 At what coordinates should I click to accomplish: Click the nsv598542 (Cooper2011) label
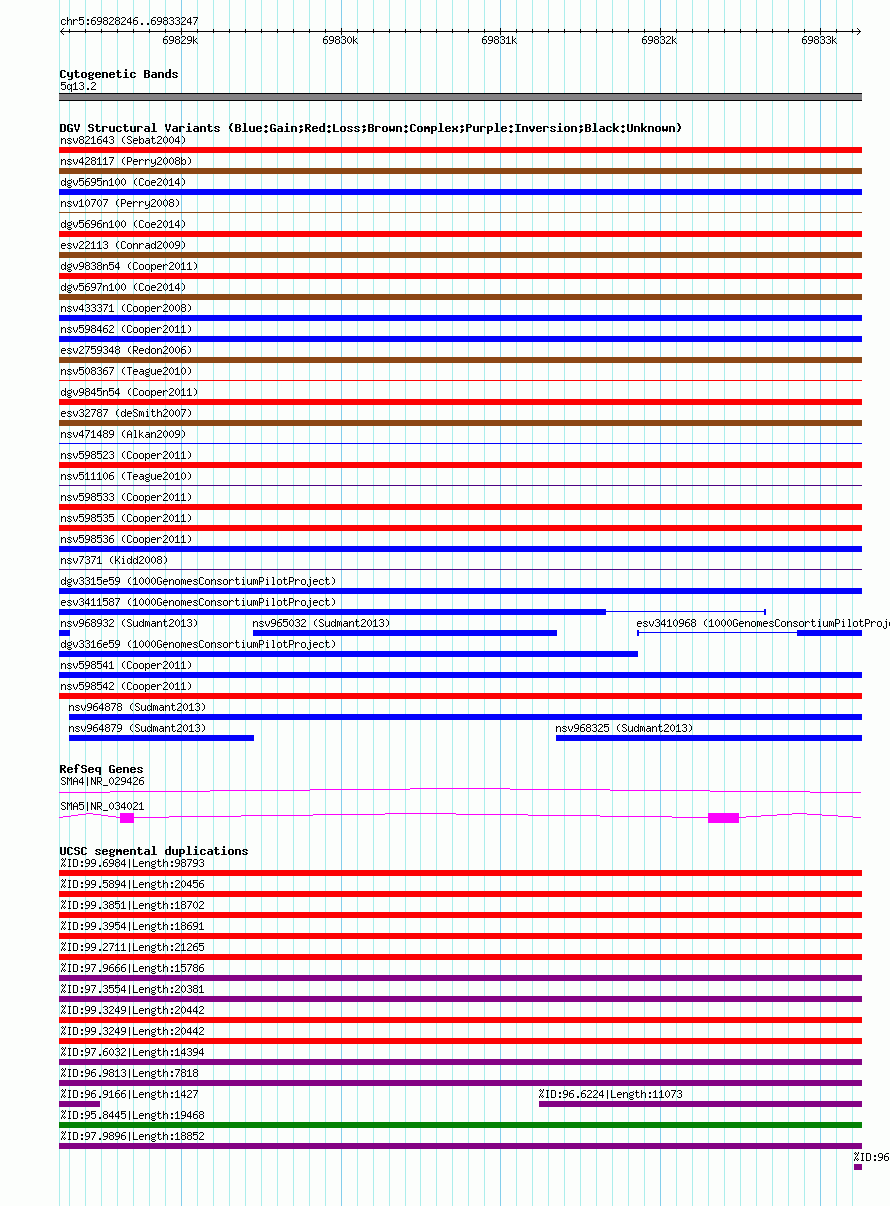coord(126,686)
